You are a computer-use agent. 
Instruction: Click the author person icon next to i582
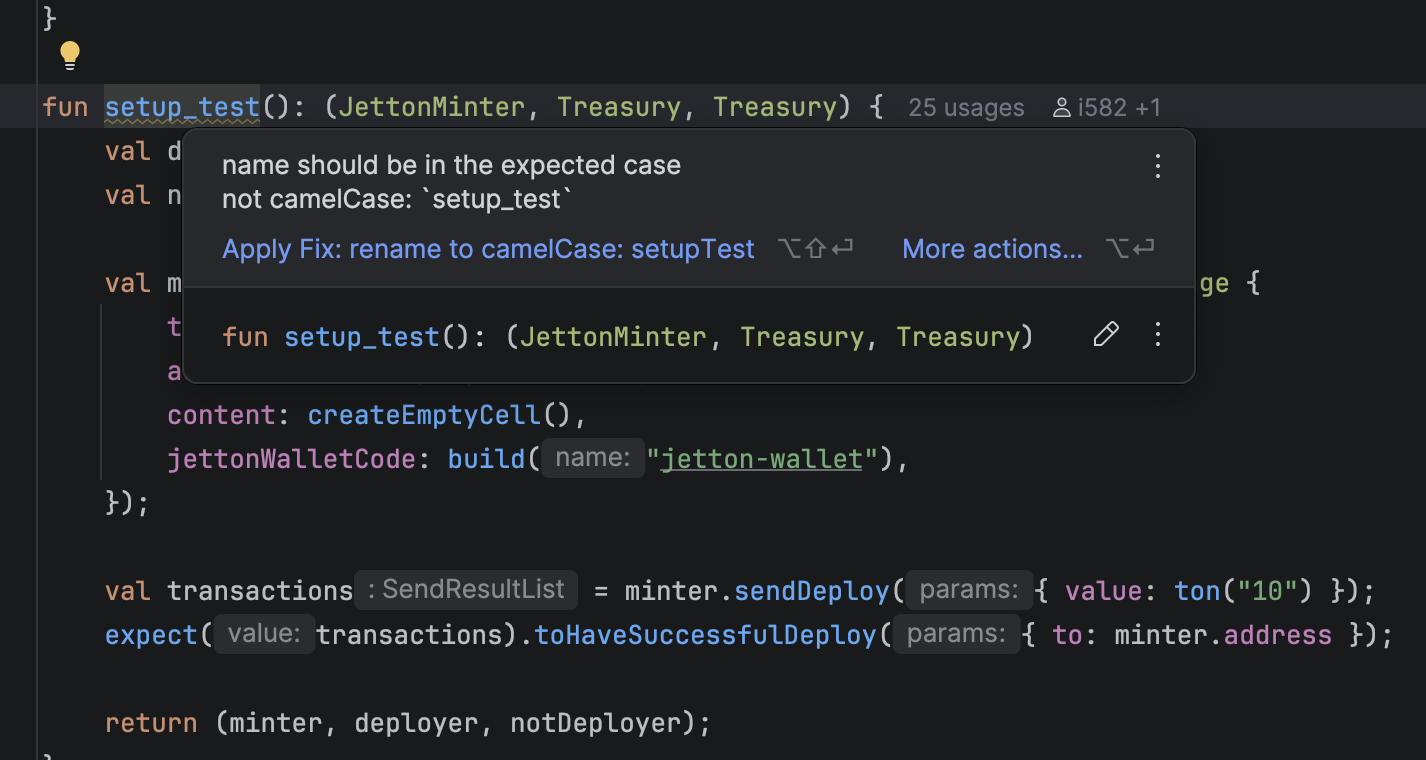coord(1062,108)
